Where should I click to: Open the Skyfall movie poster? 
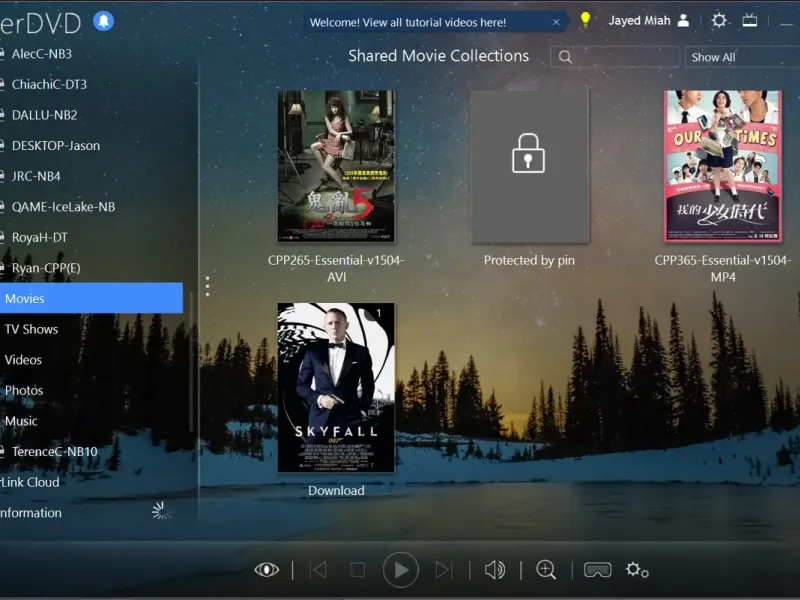point(336,388)
